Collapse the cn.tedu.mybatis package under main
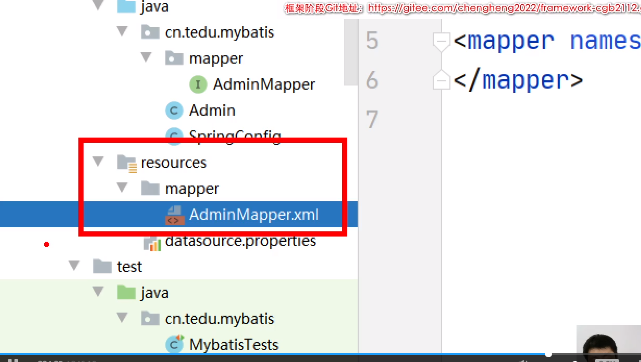 (x=122, y=31)
